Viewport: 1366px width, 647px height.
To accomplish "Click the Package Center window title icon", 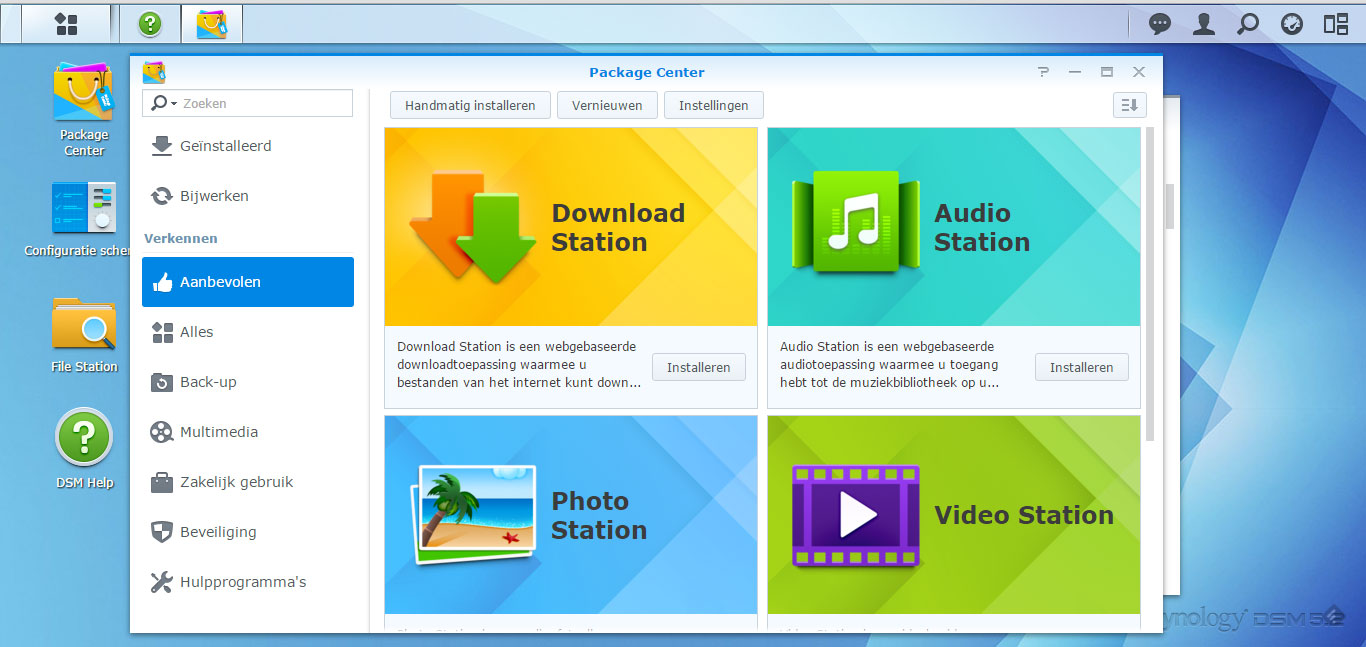I will click(x=154, y=72).
